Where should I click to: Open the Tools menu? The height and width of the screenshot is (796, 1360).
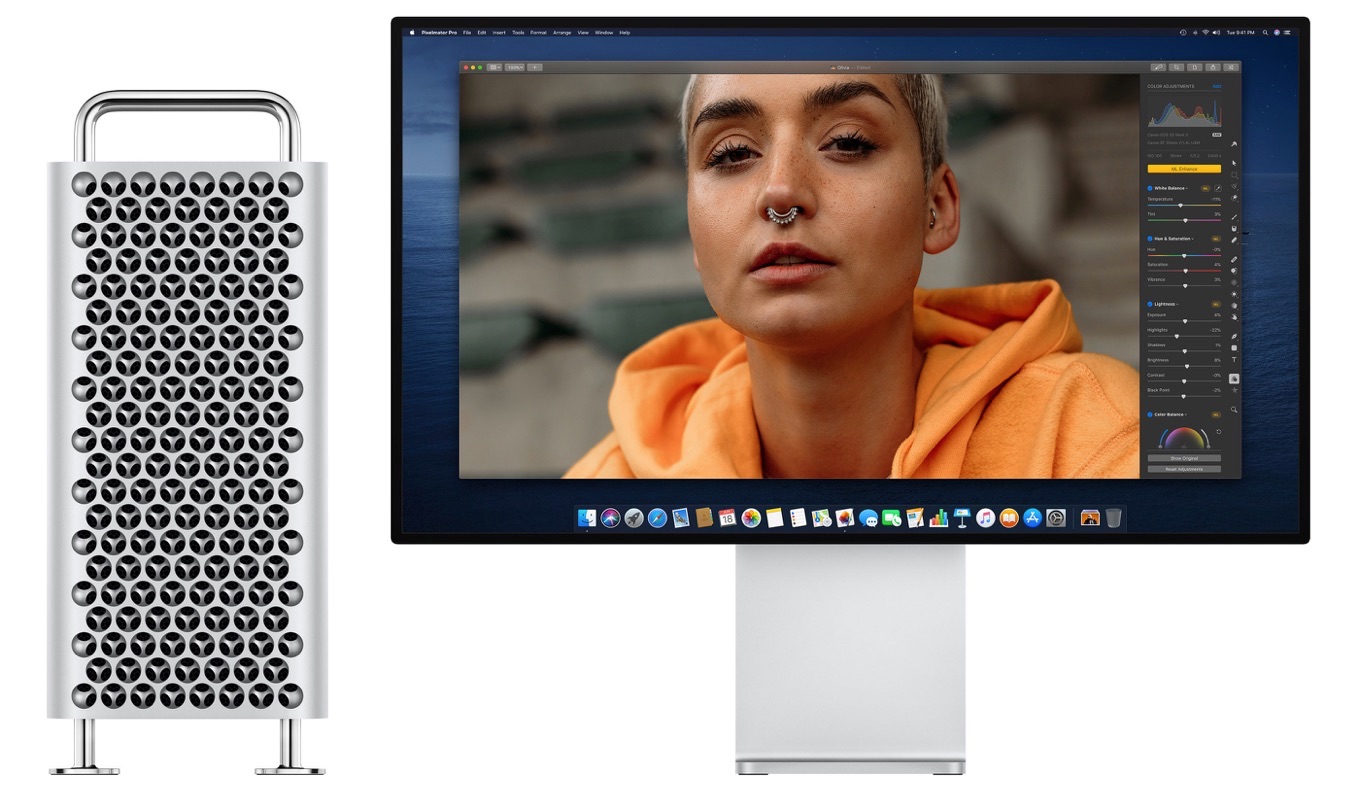click(x=518, y=33)
